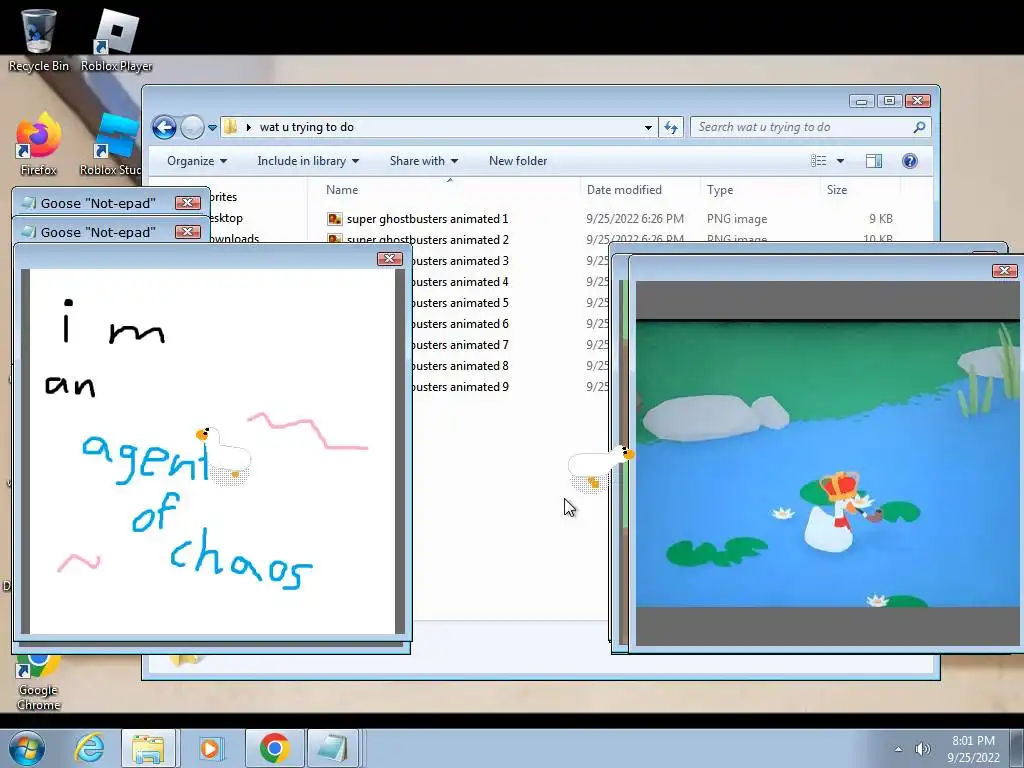Click the Windows Start orb
The width and height of the screenshot is (1024, 768).
click(x=27, y=748)
